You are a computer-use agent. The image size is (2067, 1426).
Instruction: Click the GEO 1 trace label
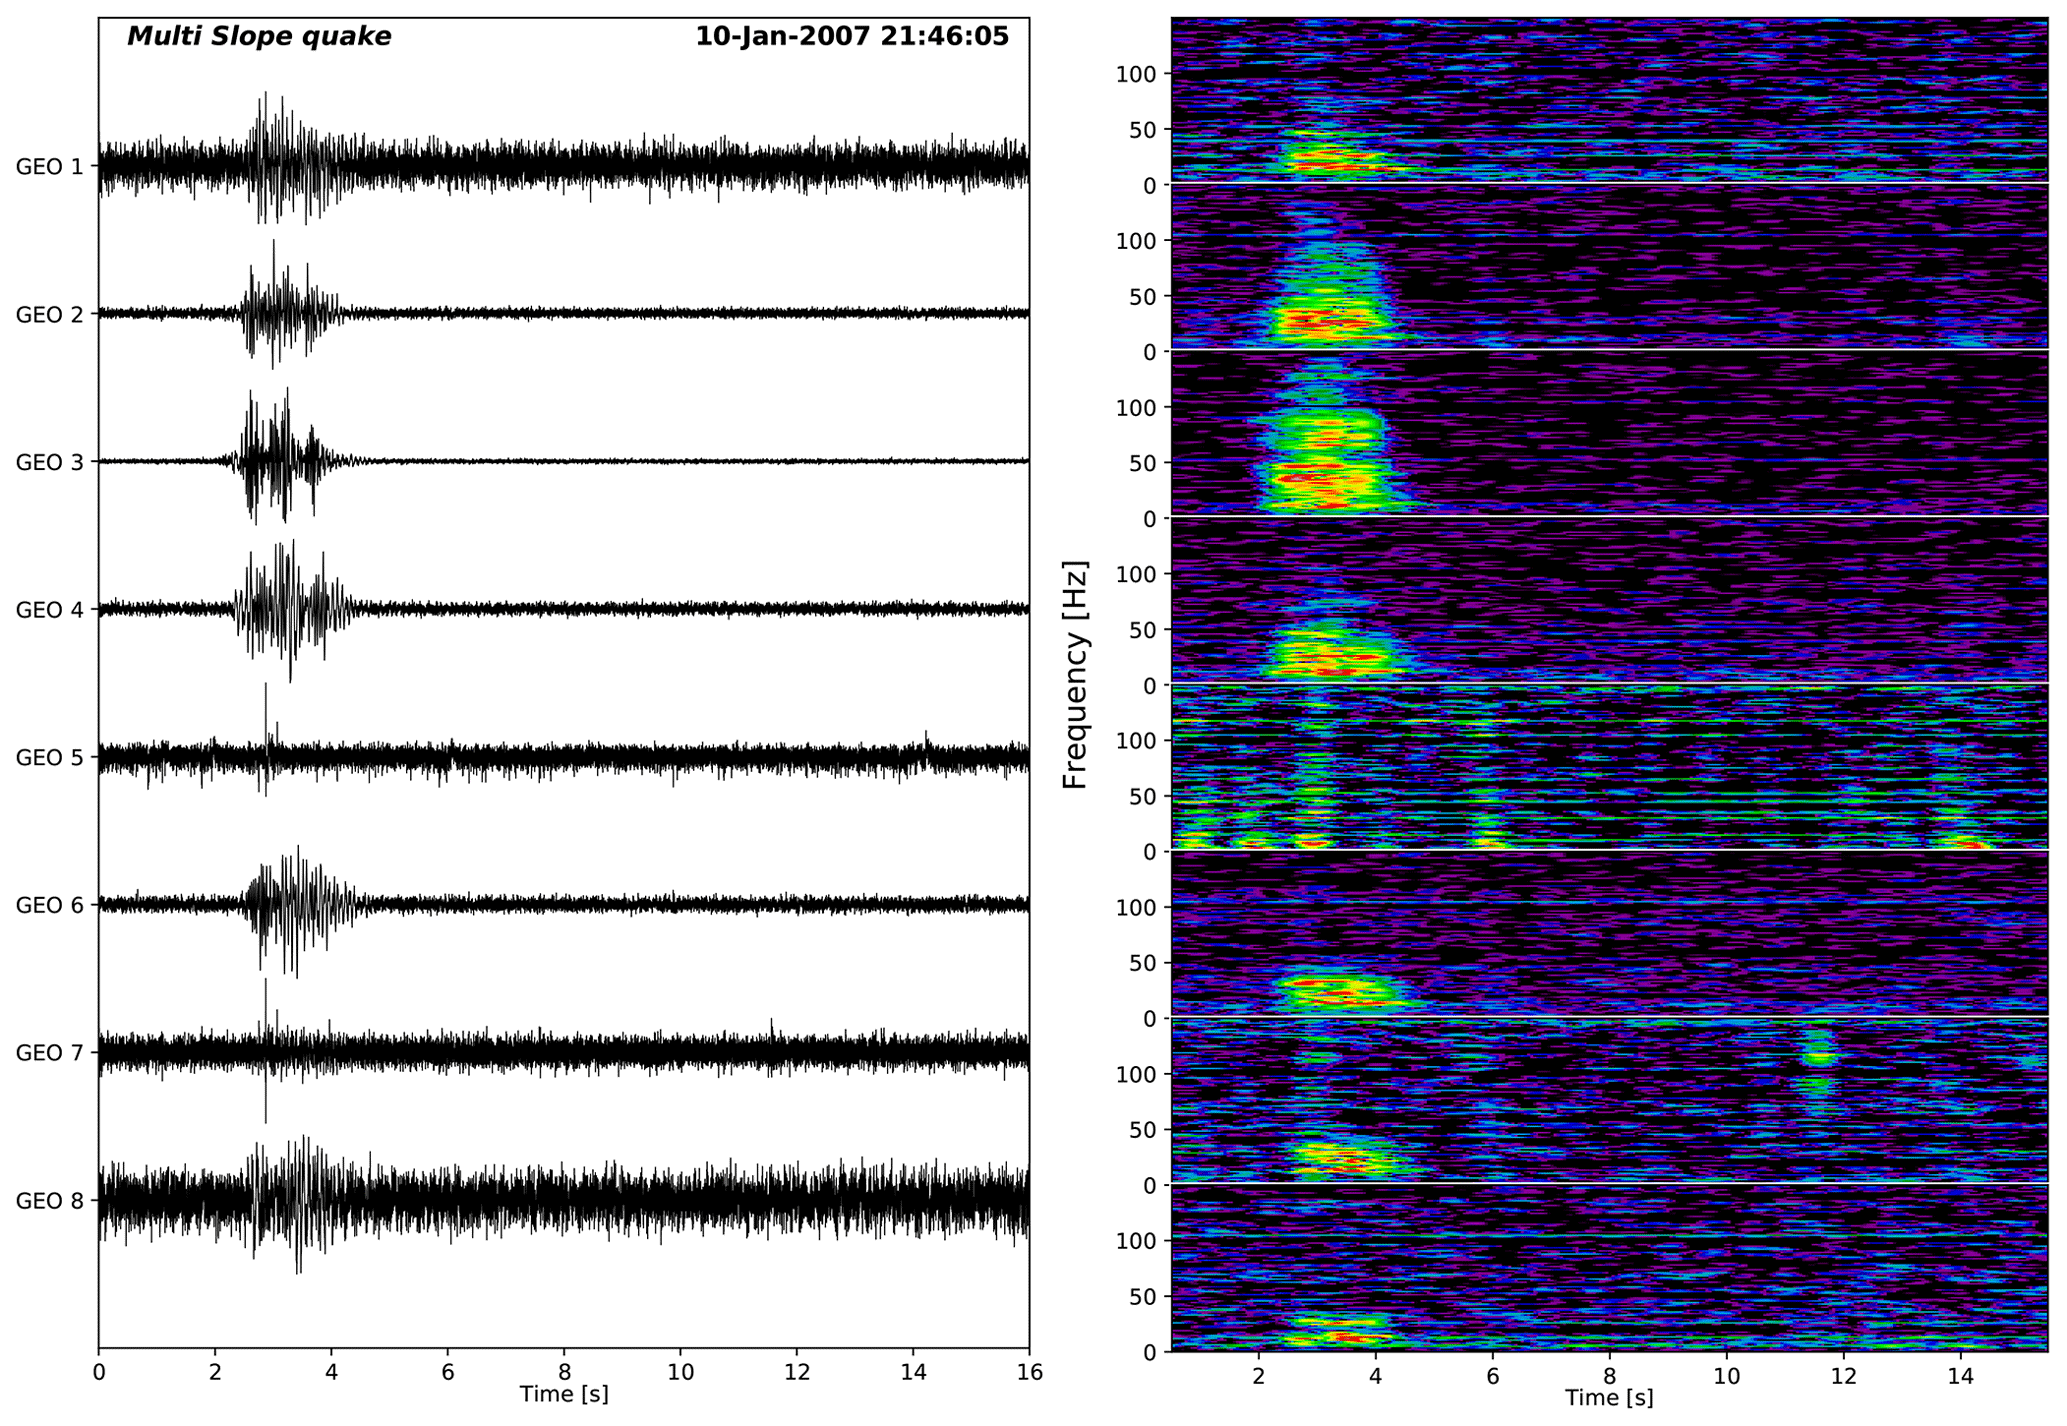pos(49,167)
